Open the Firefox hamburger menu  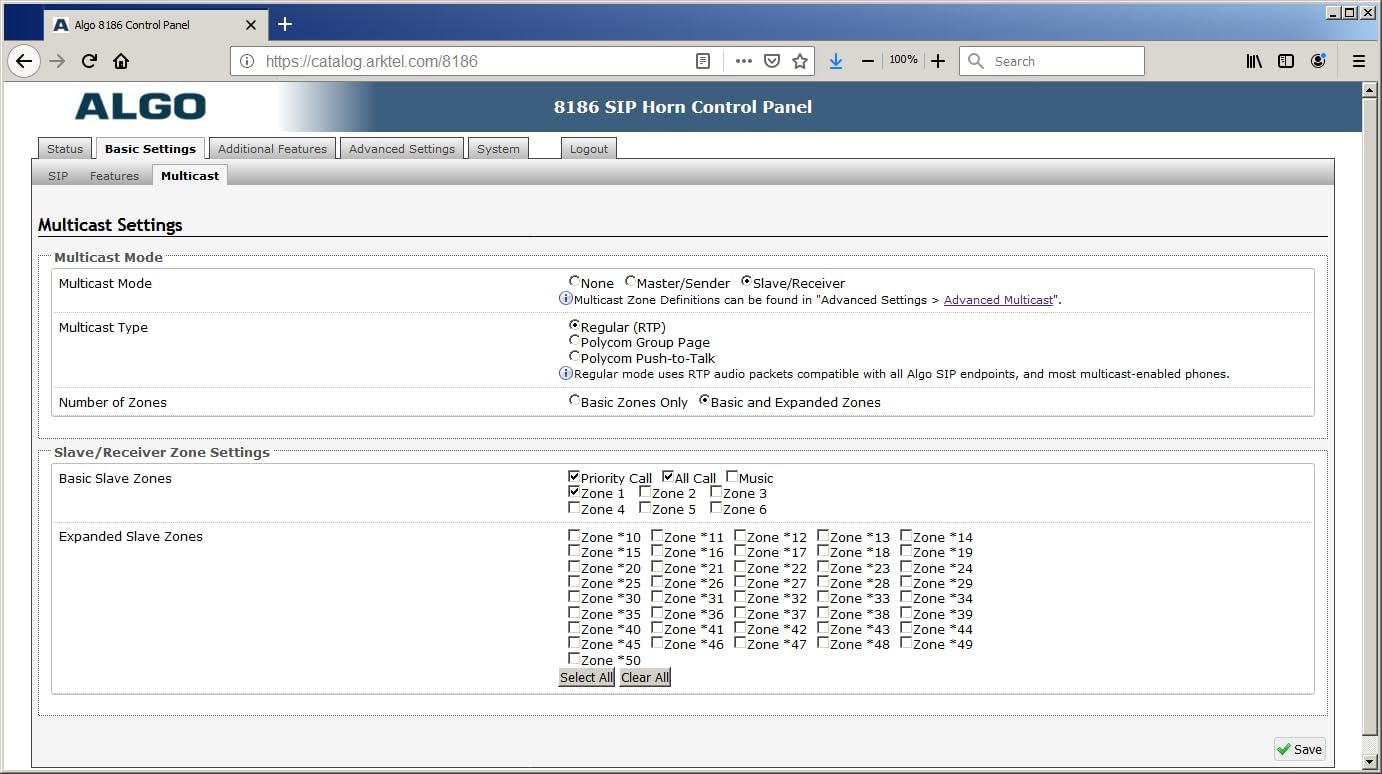(1358, 61)
